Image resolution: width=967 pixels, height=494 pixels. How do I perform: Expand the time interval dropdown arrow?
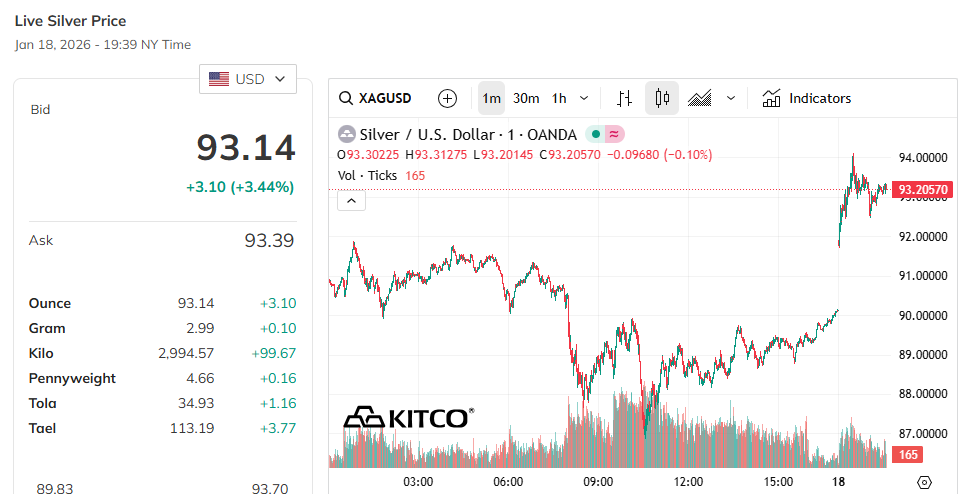click(584, 98)
